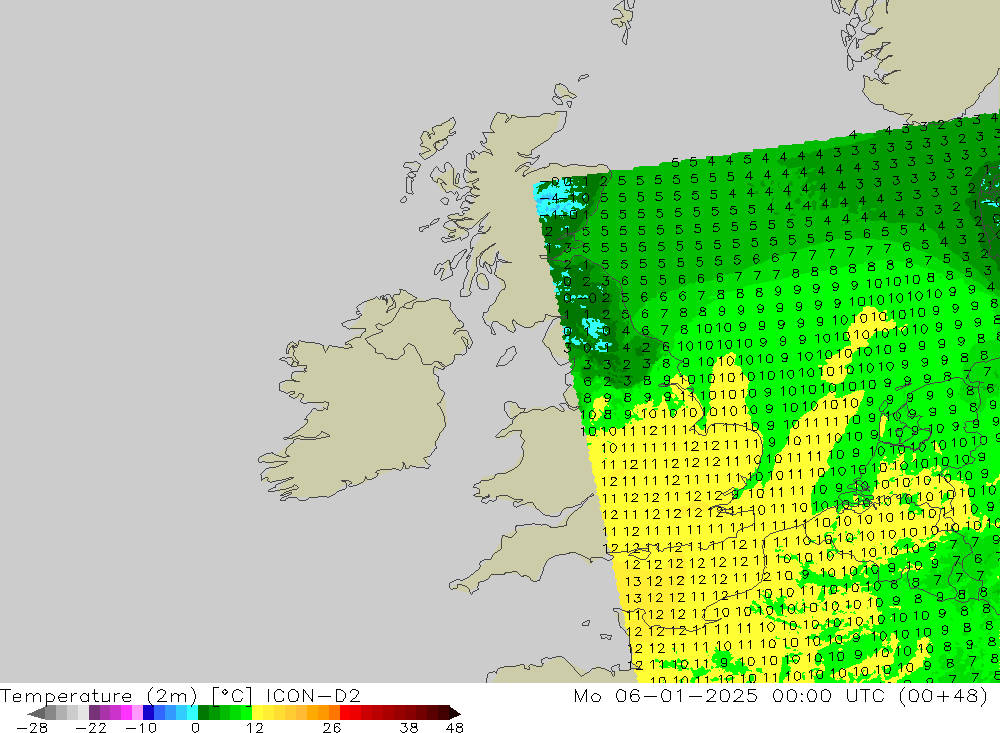The width and height of the screenshot is (1000, 733).
Task: Pick the first yellow swatch at 12
Action: pos(258,713)
